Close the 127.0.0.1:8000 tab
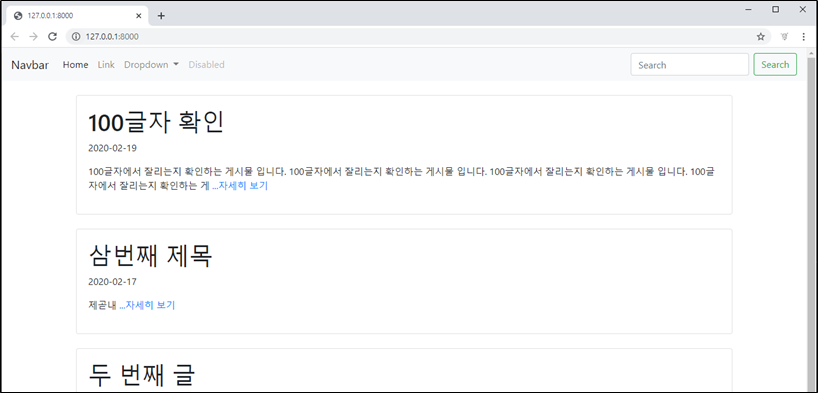Screen dimensions: 818x393 pyautogui.click(x=138, y=16)
